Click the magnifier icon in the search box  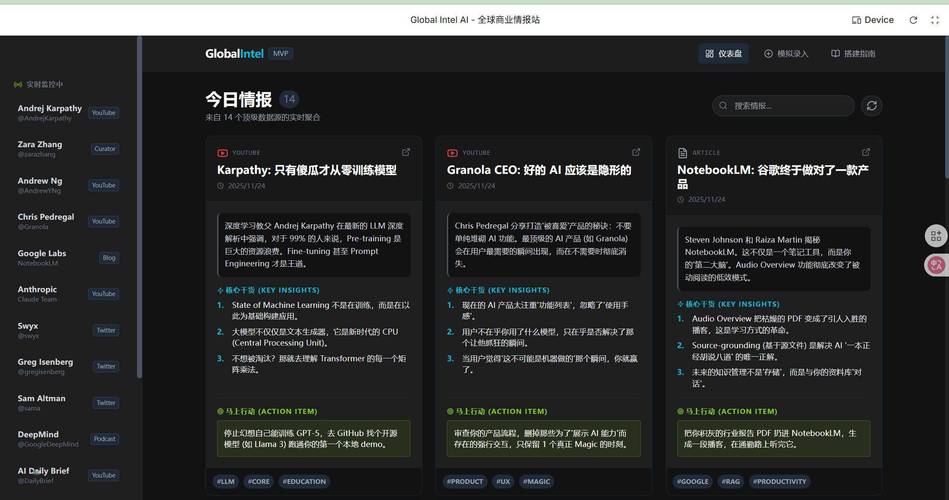click(x=723, y=105)
